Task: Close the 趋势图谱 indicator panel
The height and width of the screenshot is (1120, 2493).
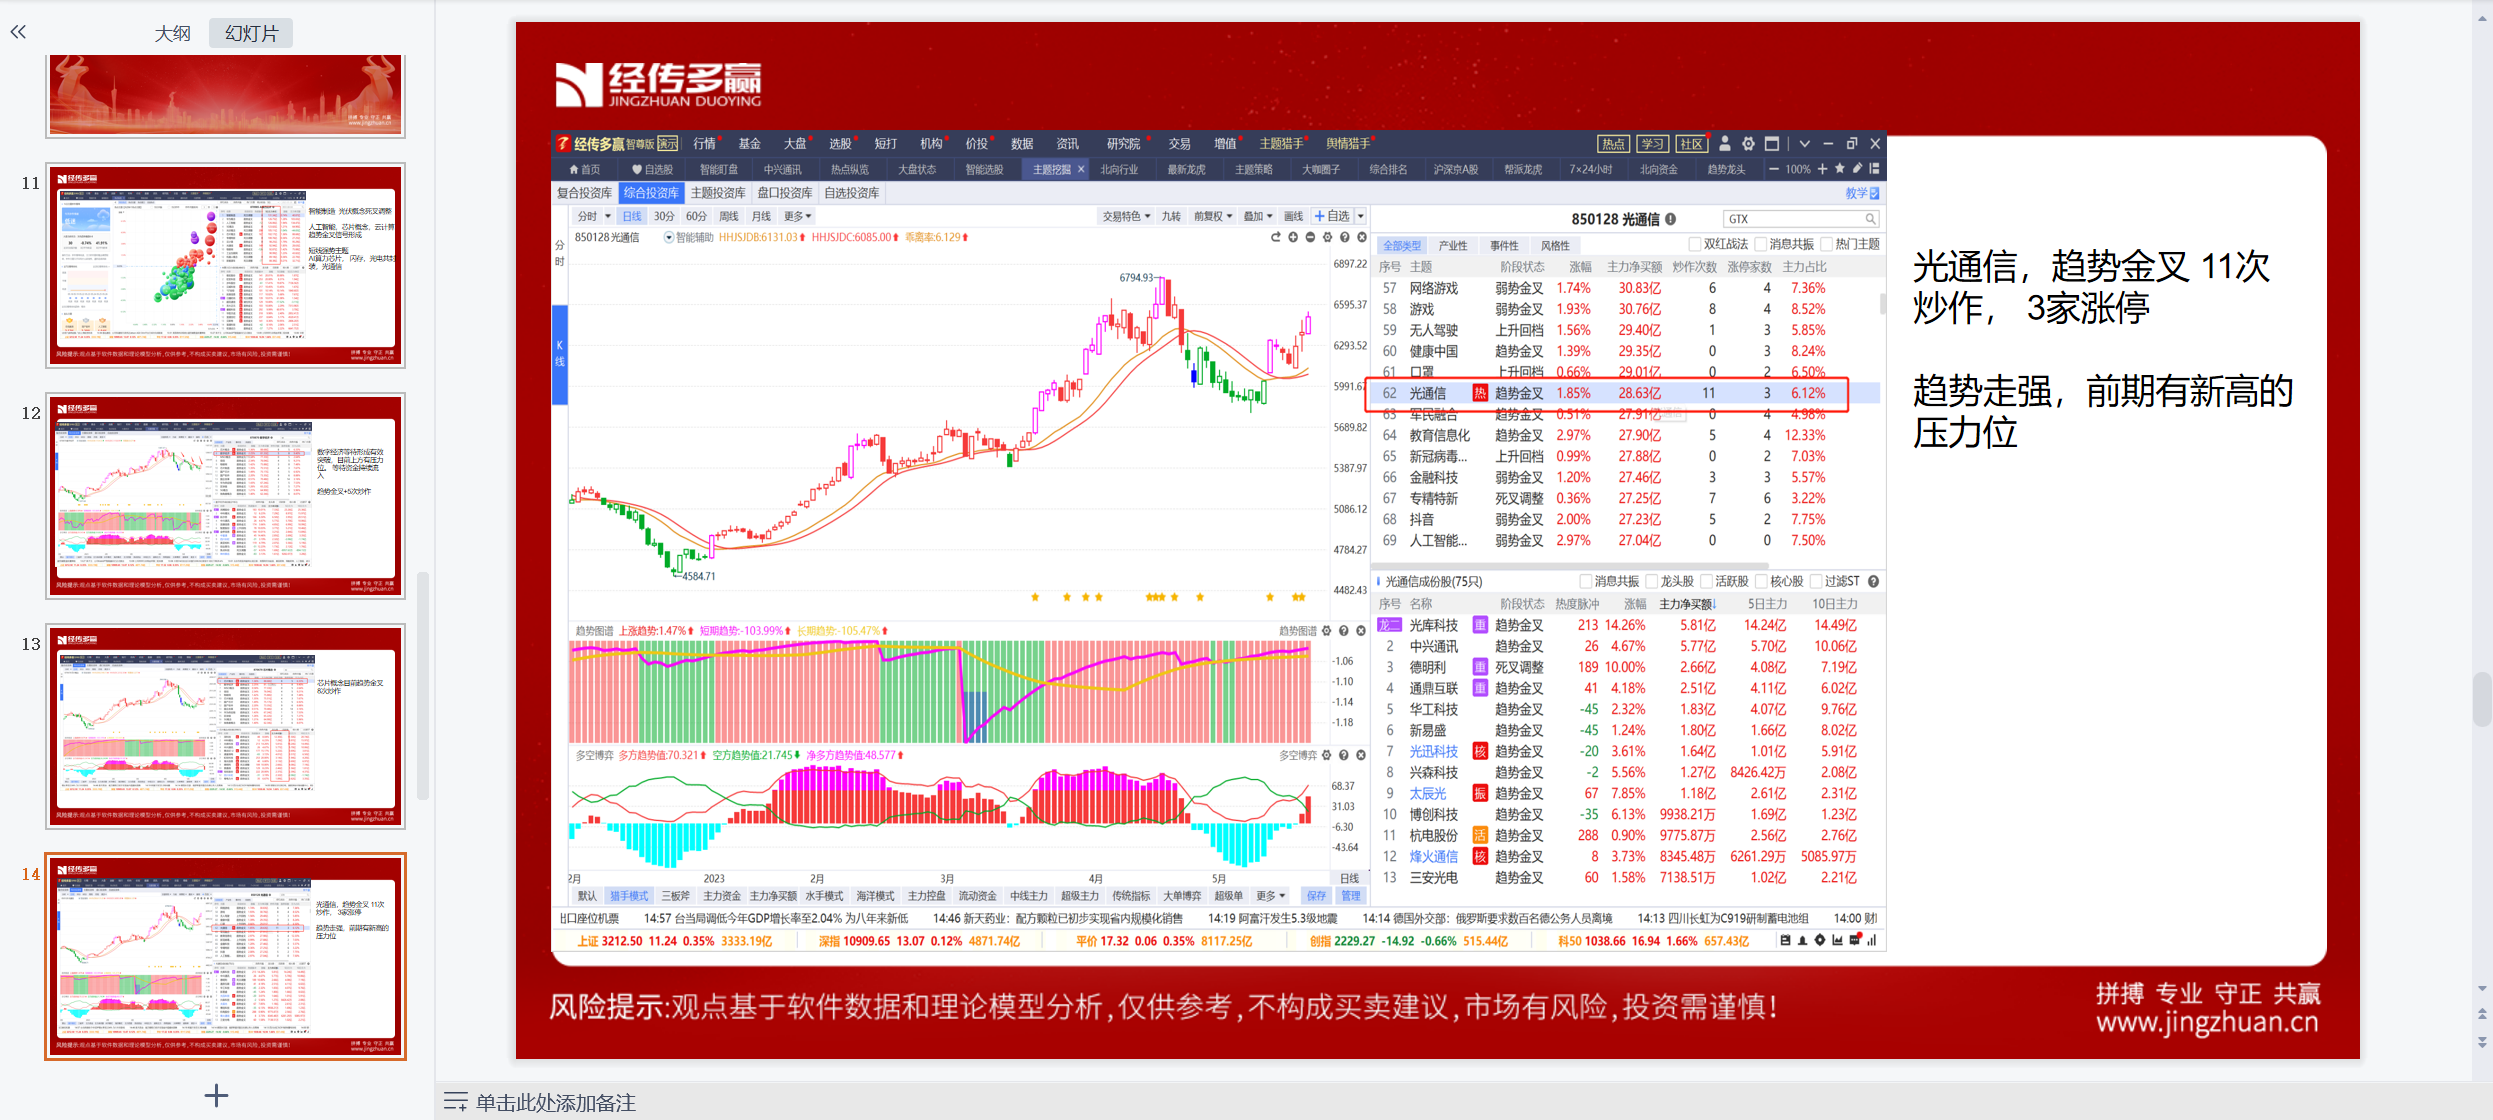Action: pyautogui.click(x=1361, y=631)
